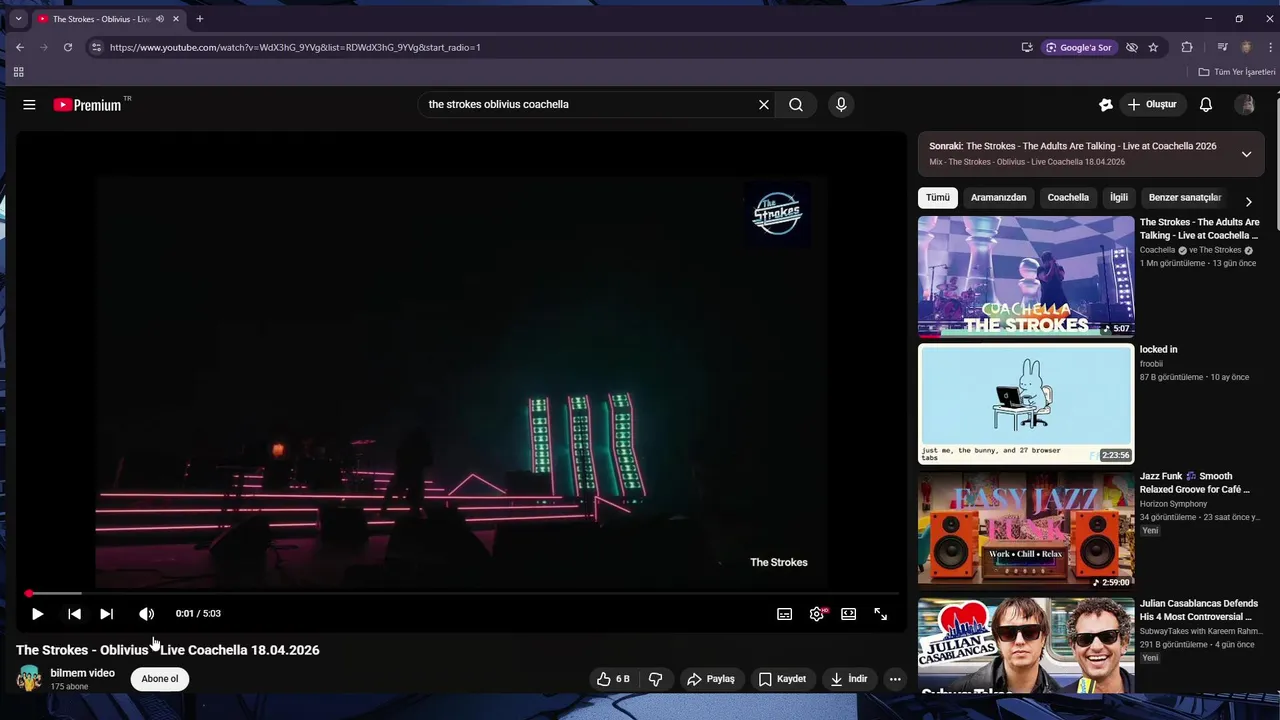Click the Oluştur create button

click(x=1152, y=104)
